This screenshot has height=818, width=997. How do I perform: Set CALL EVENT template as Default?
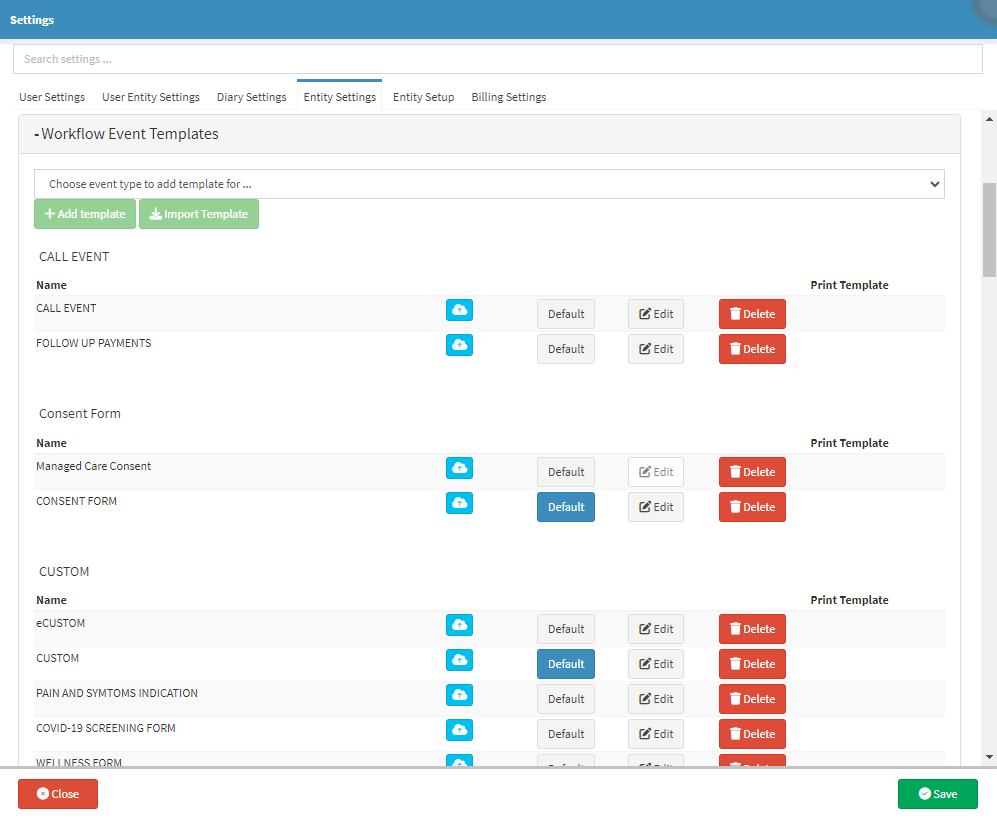pyautogui.click(x=565, y=314)
